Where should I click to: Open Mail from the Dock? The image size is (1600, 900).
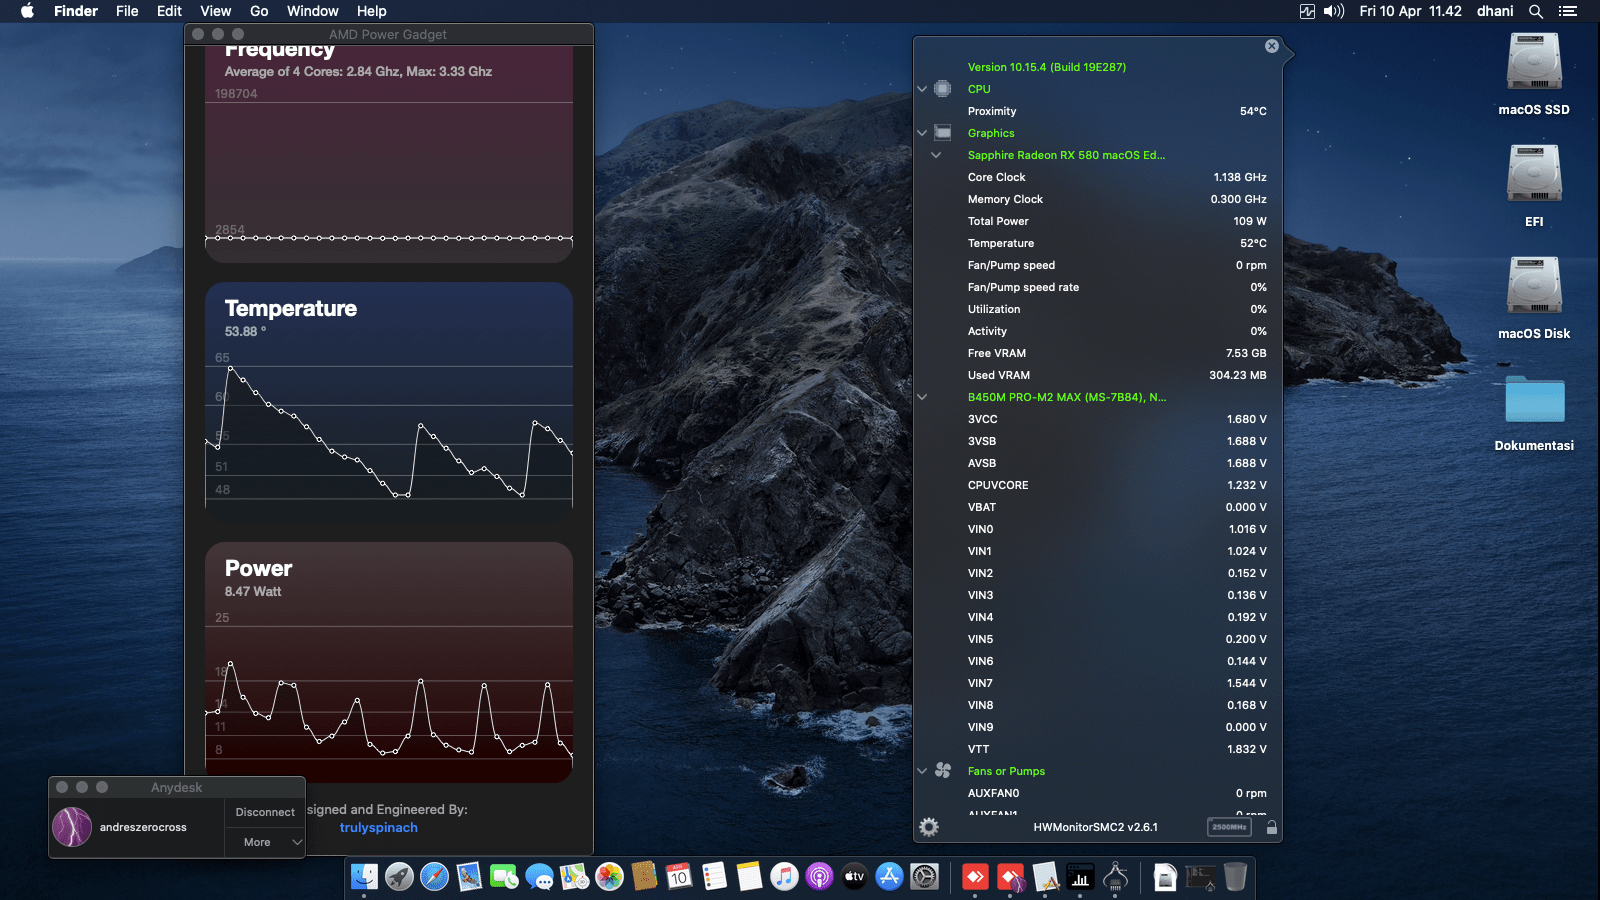coord(469,877)
